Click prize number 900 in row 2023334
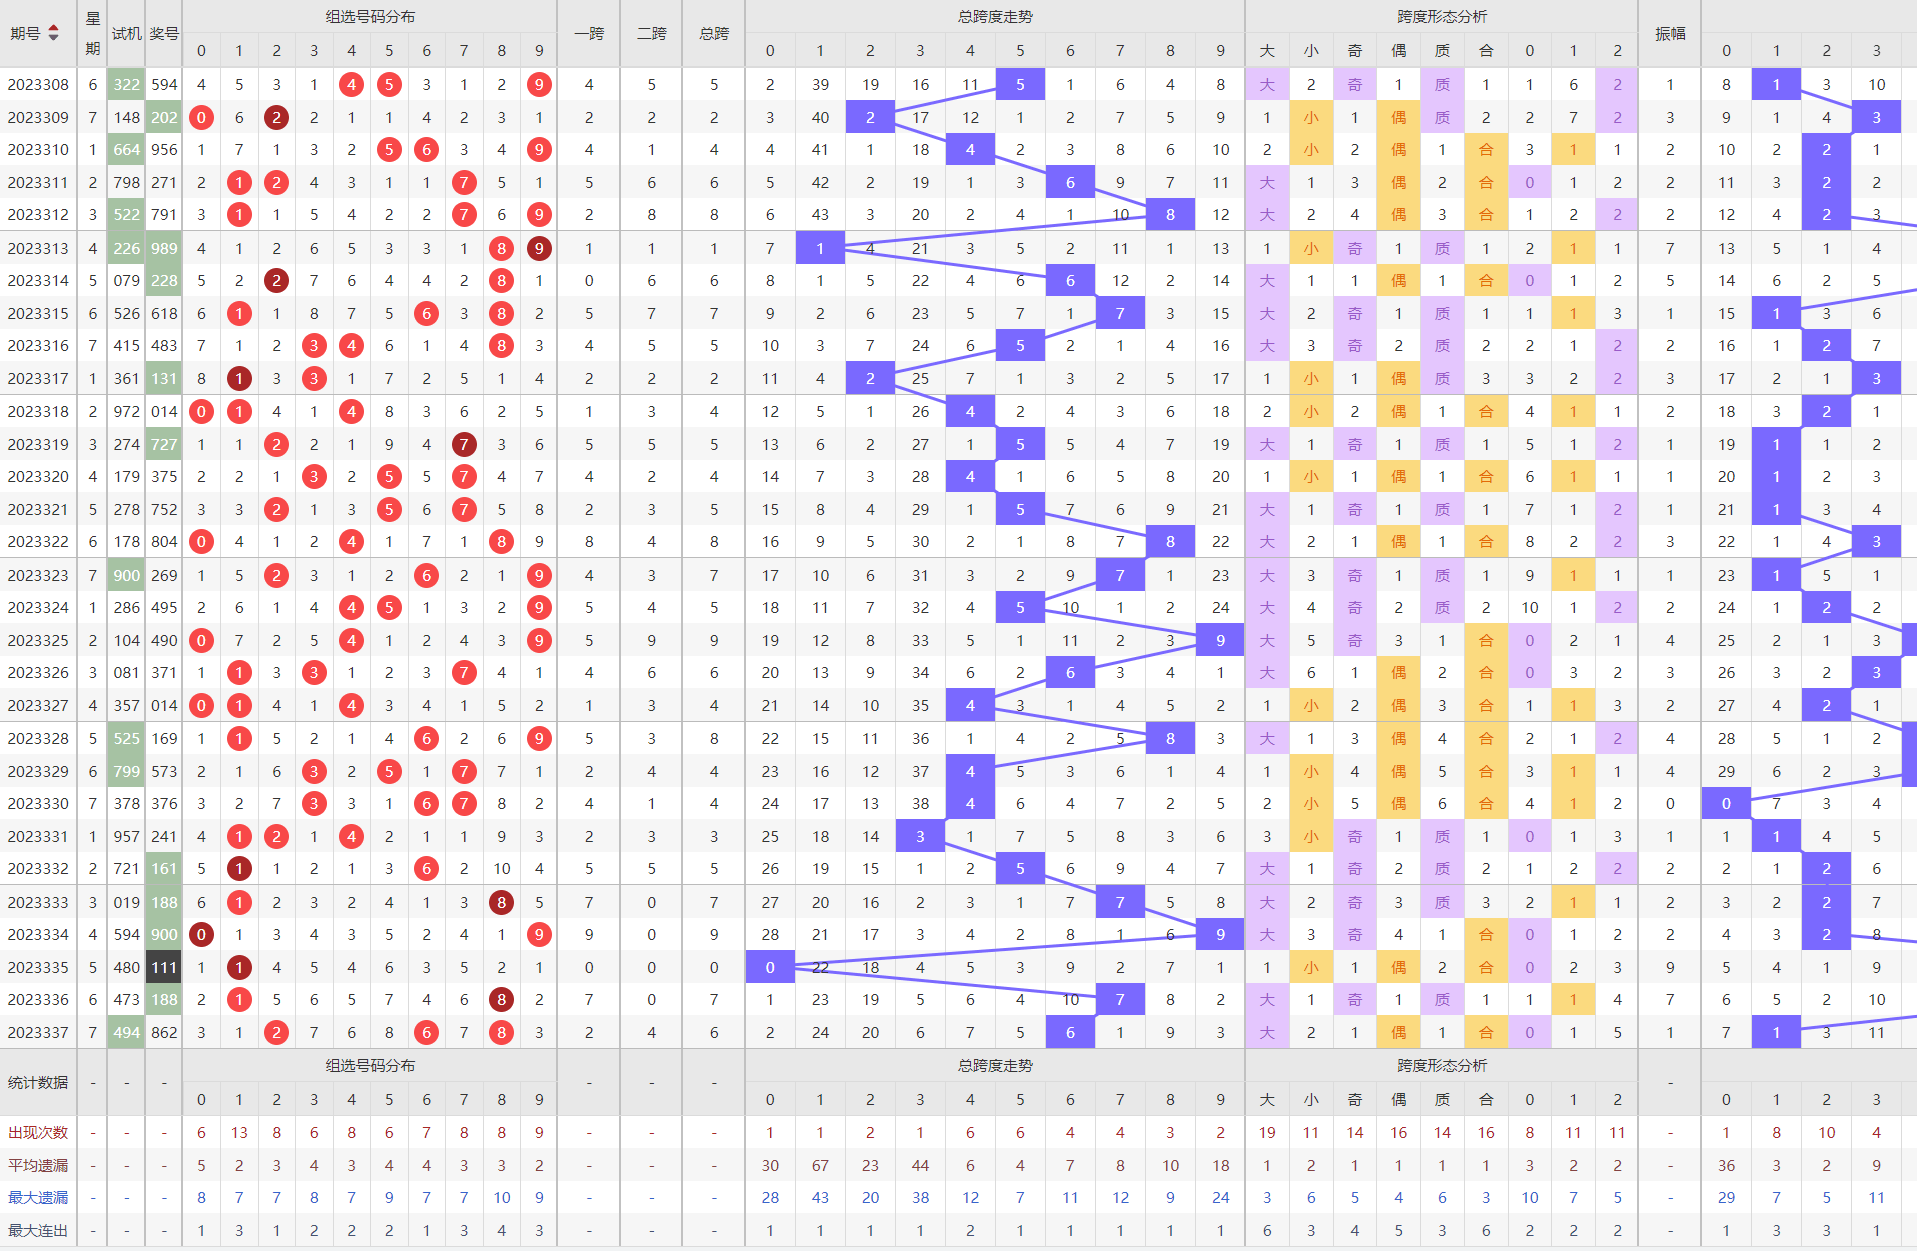Image resolution: width=1917 pixels, height=1251 pixels. pos(164,935)
